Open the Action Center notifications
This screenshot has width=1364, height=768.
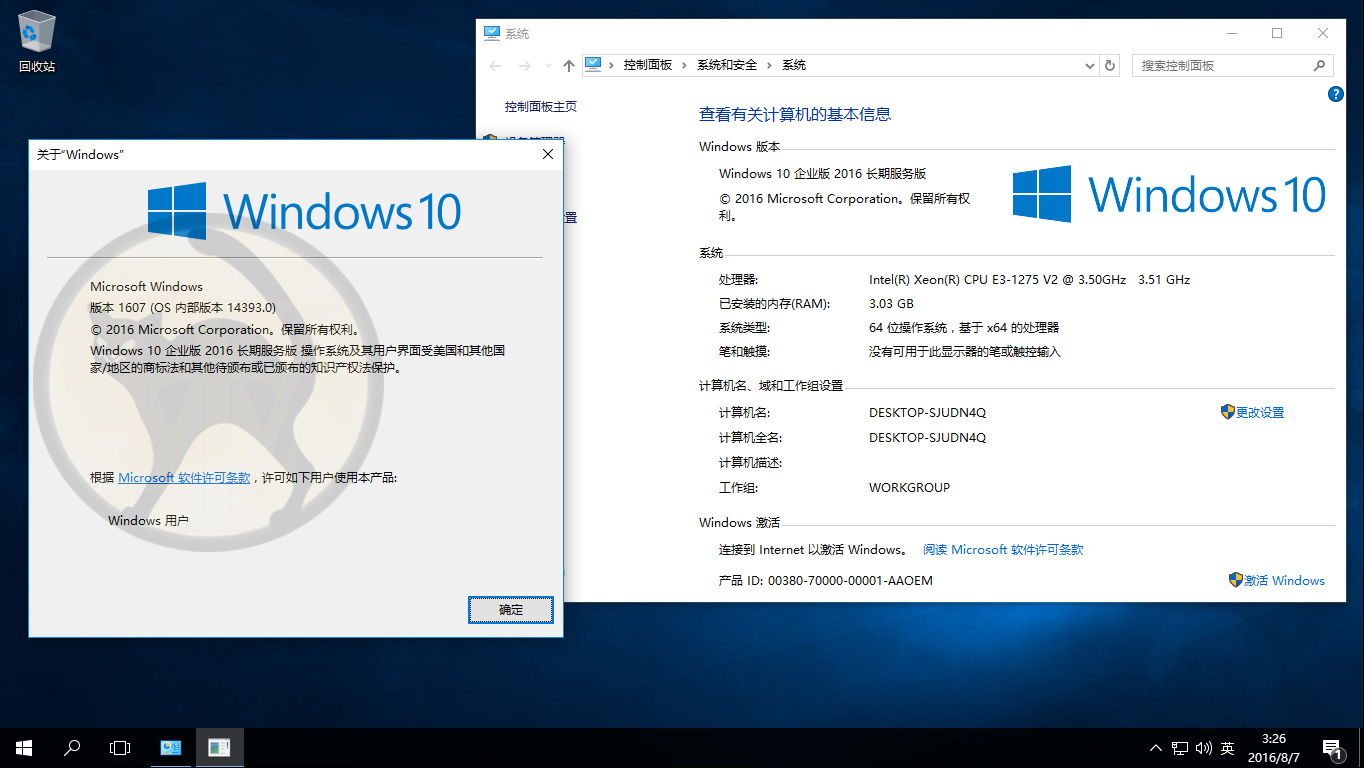(1331, 747)
